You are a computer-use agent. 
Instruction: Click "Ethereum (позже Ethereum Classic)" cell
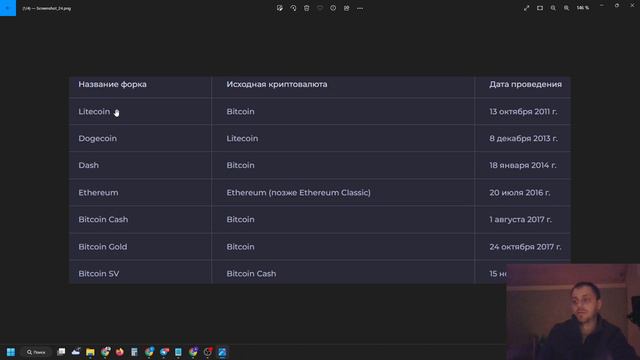(298, 193)
